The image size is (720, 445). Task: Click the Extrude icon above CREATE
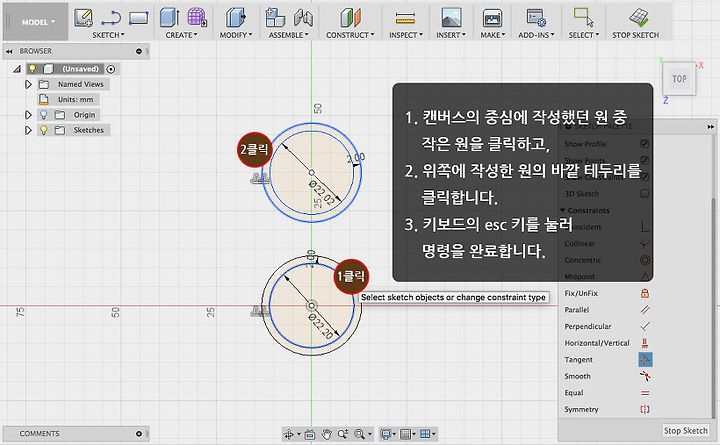[169, 18]
